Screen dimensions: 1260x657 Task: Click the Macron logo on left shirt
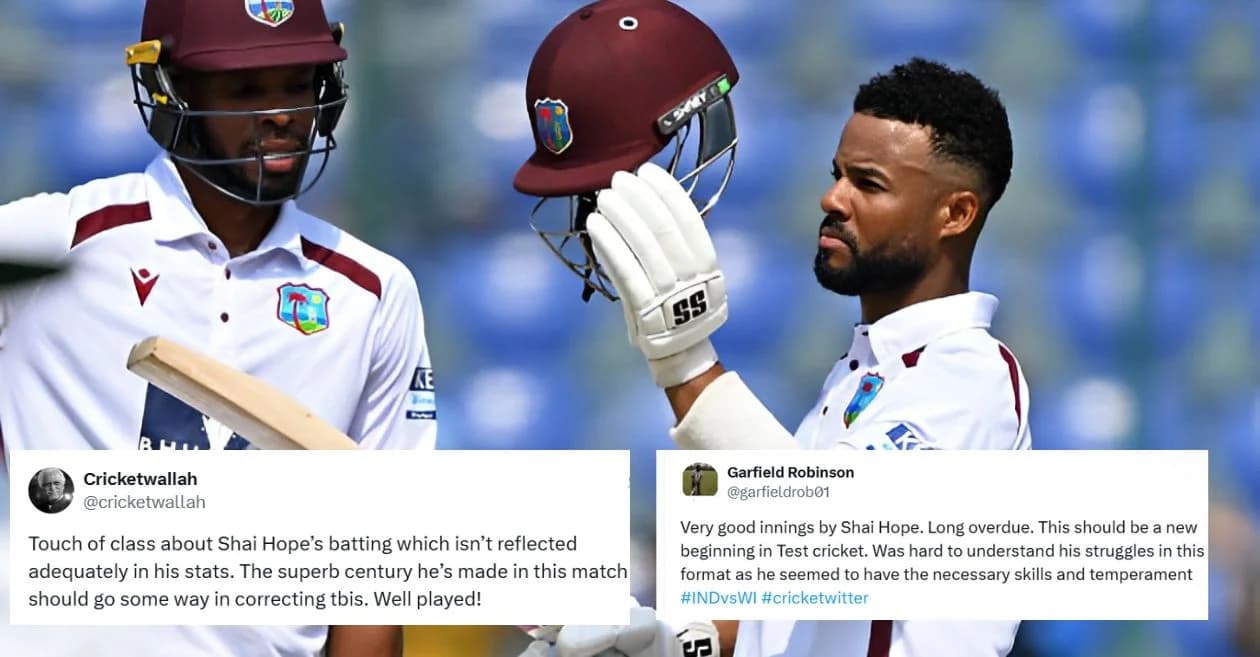tap(144, 286)
